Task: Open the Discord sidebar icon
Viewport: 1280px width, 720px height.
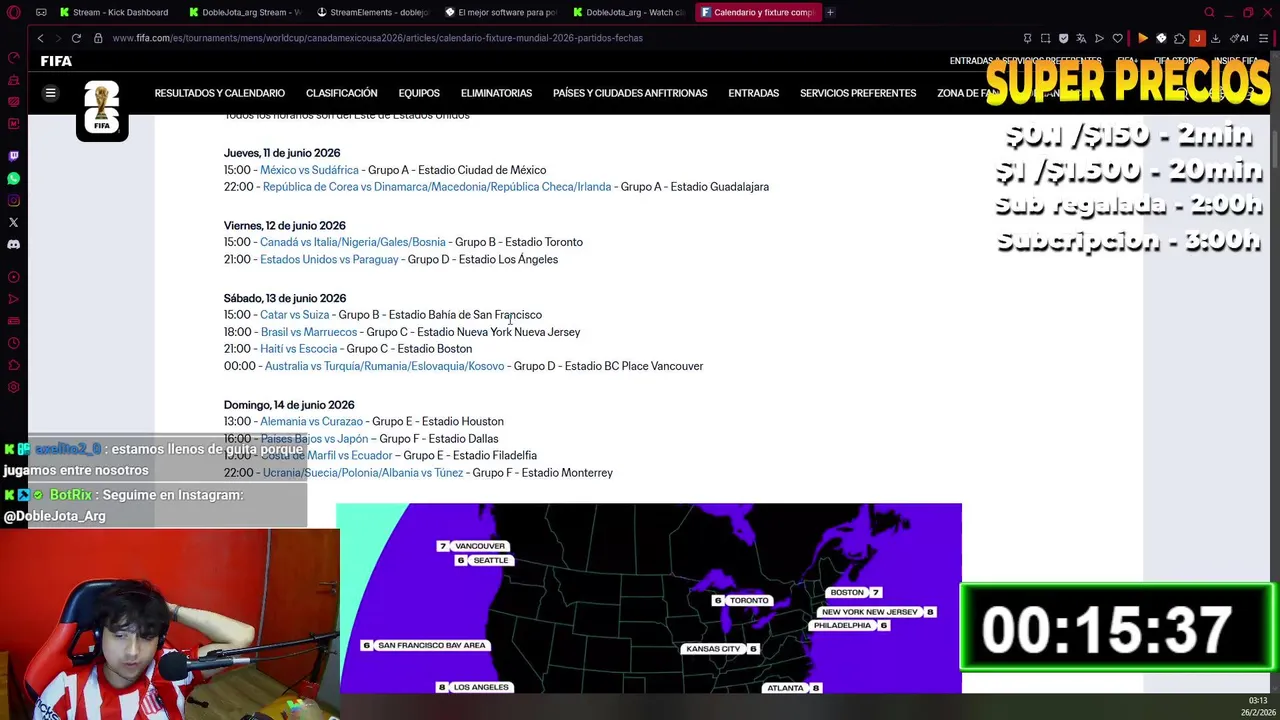Action: (13, 244)
